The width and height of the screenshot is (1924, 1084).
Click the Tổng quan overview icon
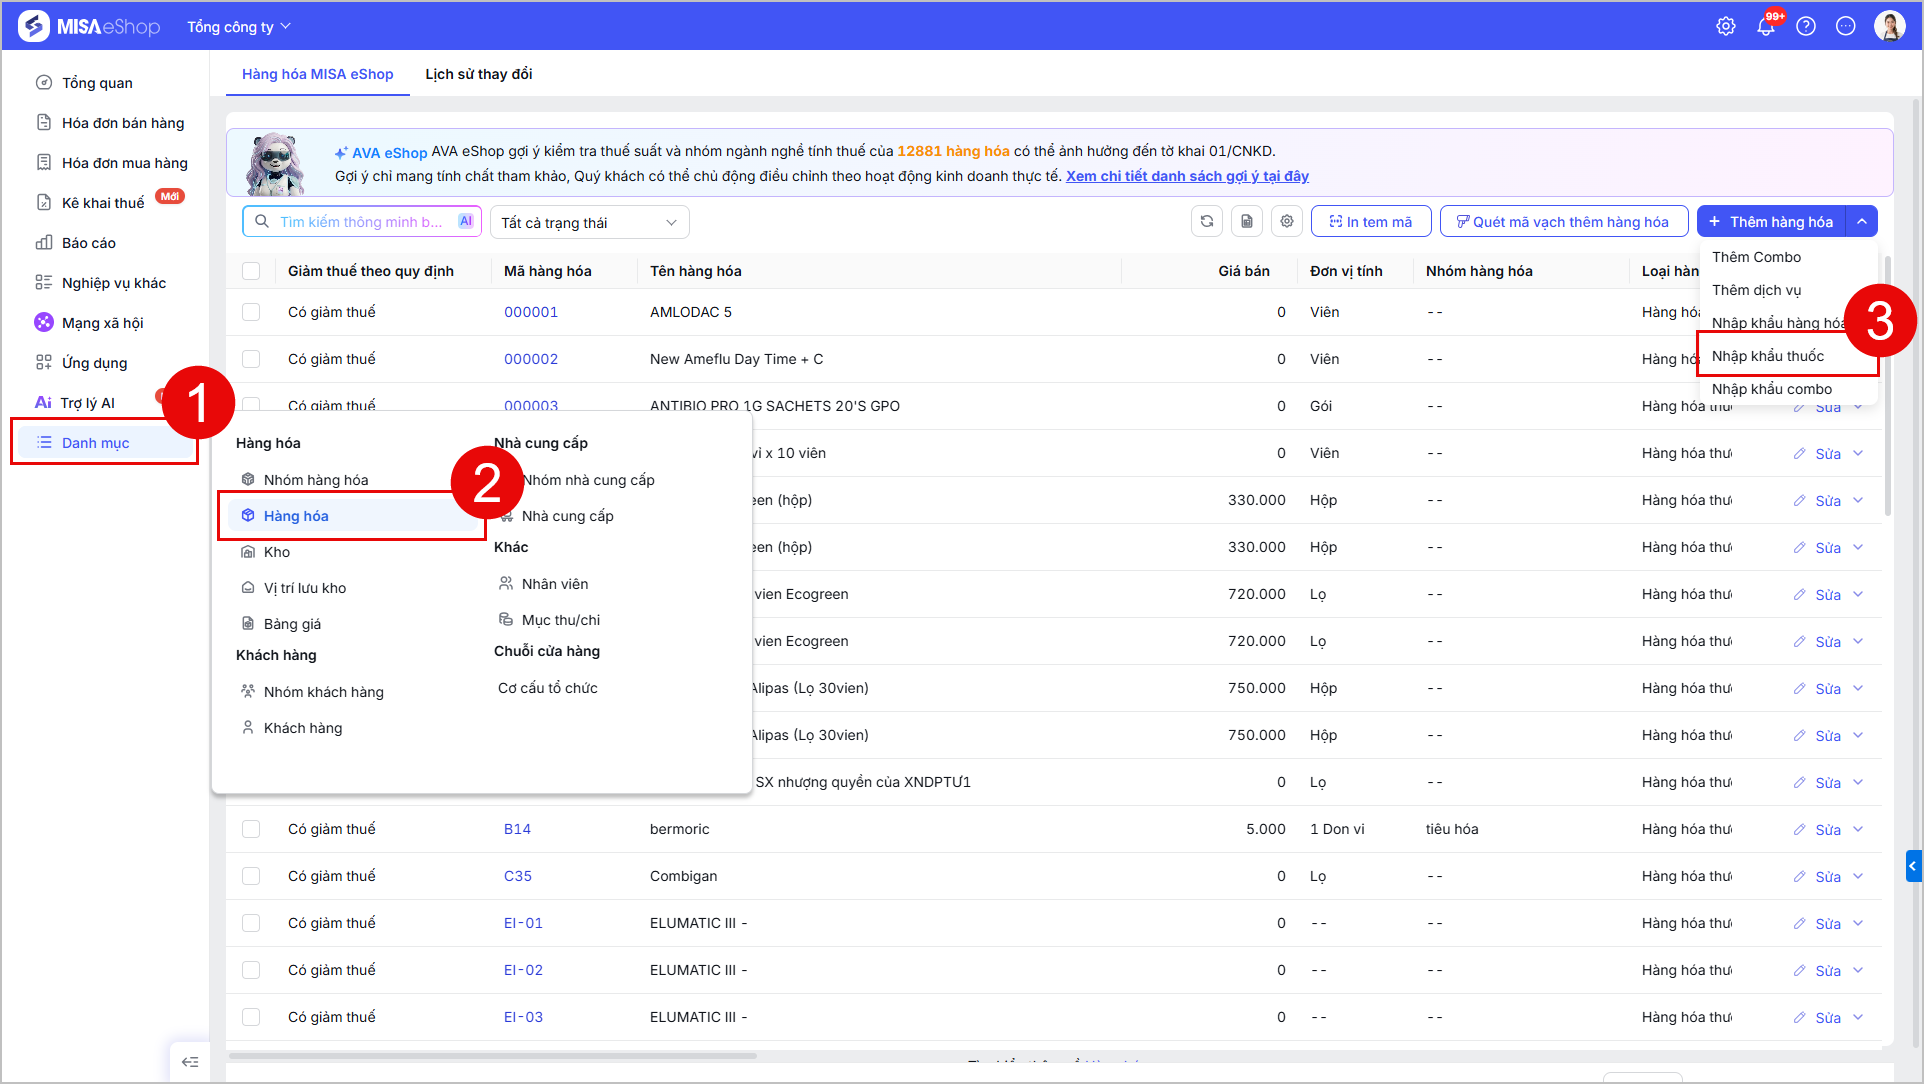coord(44,83)
